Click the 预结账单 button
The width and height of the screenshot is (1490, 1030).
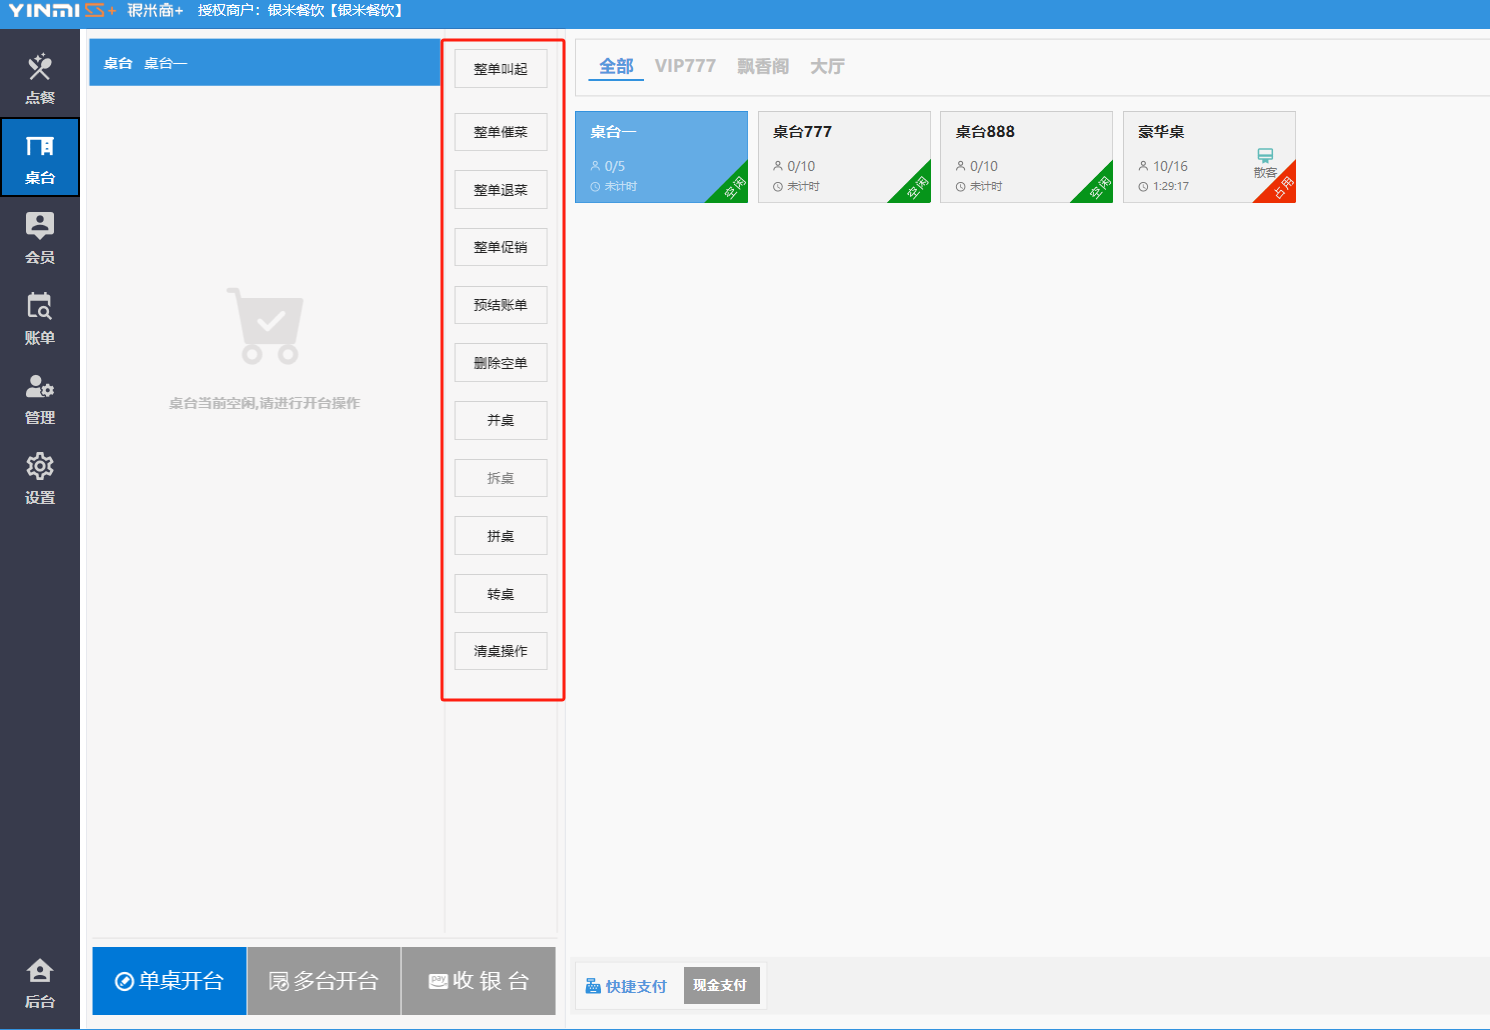[x=501, y=305]
